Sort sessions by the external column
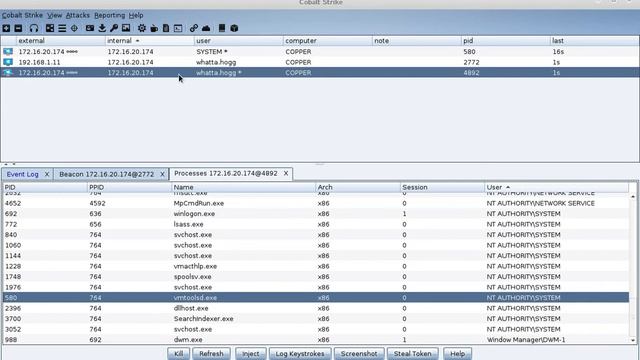Image resolution: width=640 pixels, height=360 pixels. click(x=60, y=41)
